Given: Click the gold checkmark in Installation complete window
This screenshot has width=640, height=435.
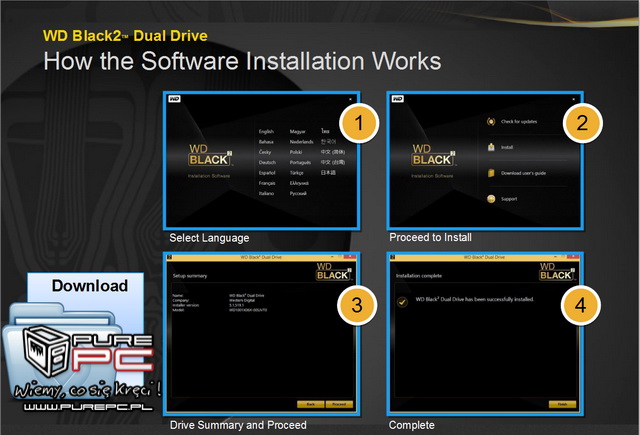Looking at the screenshot, I should pyautogui.click(x=402, y=302).
